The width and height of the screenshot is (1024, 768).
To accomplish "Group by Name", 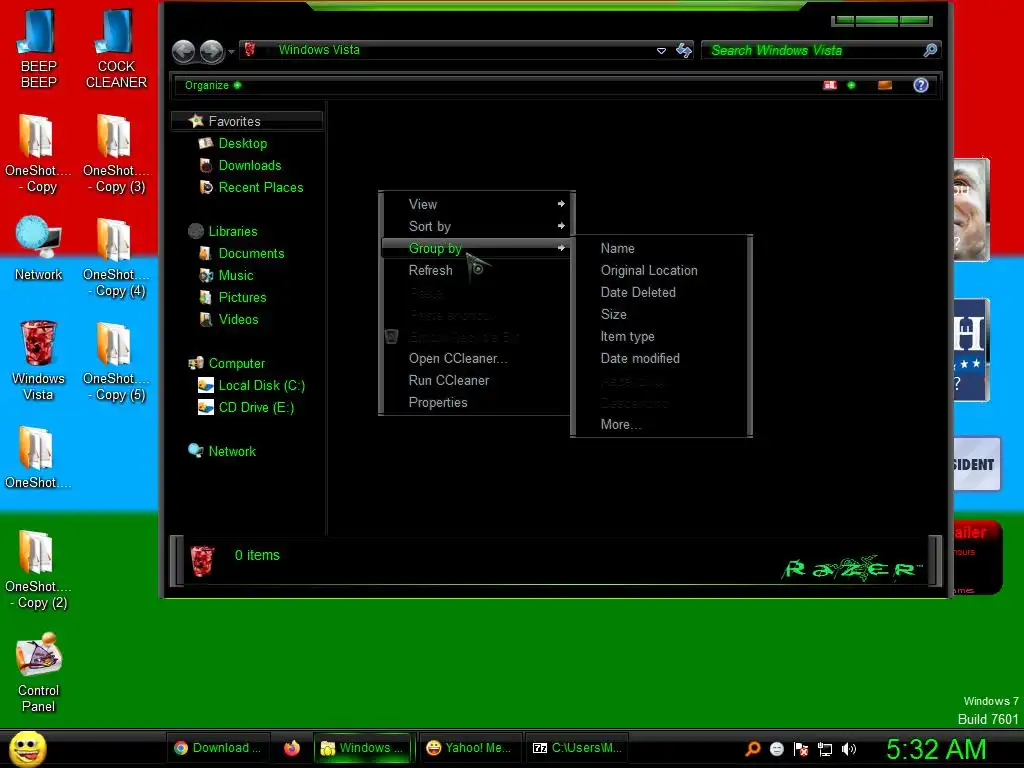I will [x=661, y=249].
